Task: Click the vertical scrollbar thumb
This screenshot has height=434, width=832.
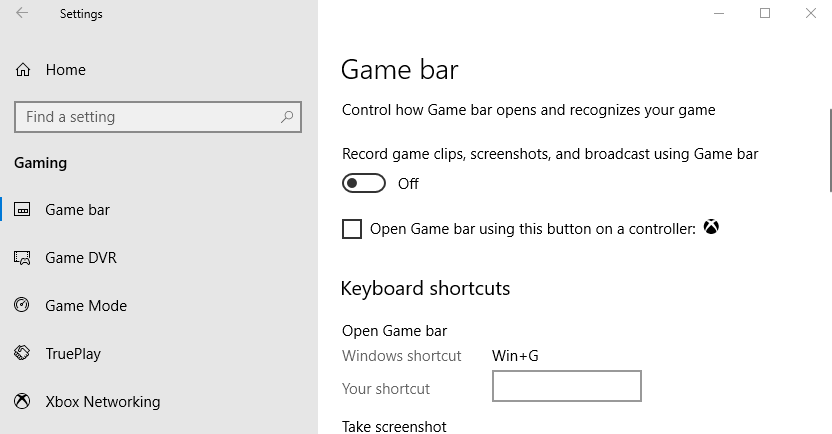Action: pos(829,150)
